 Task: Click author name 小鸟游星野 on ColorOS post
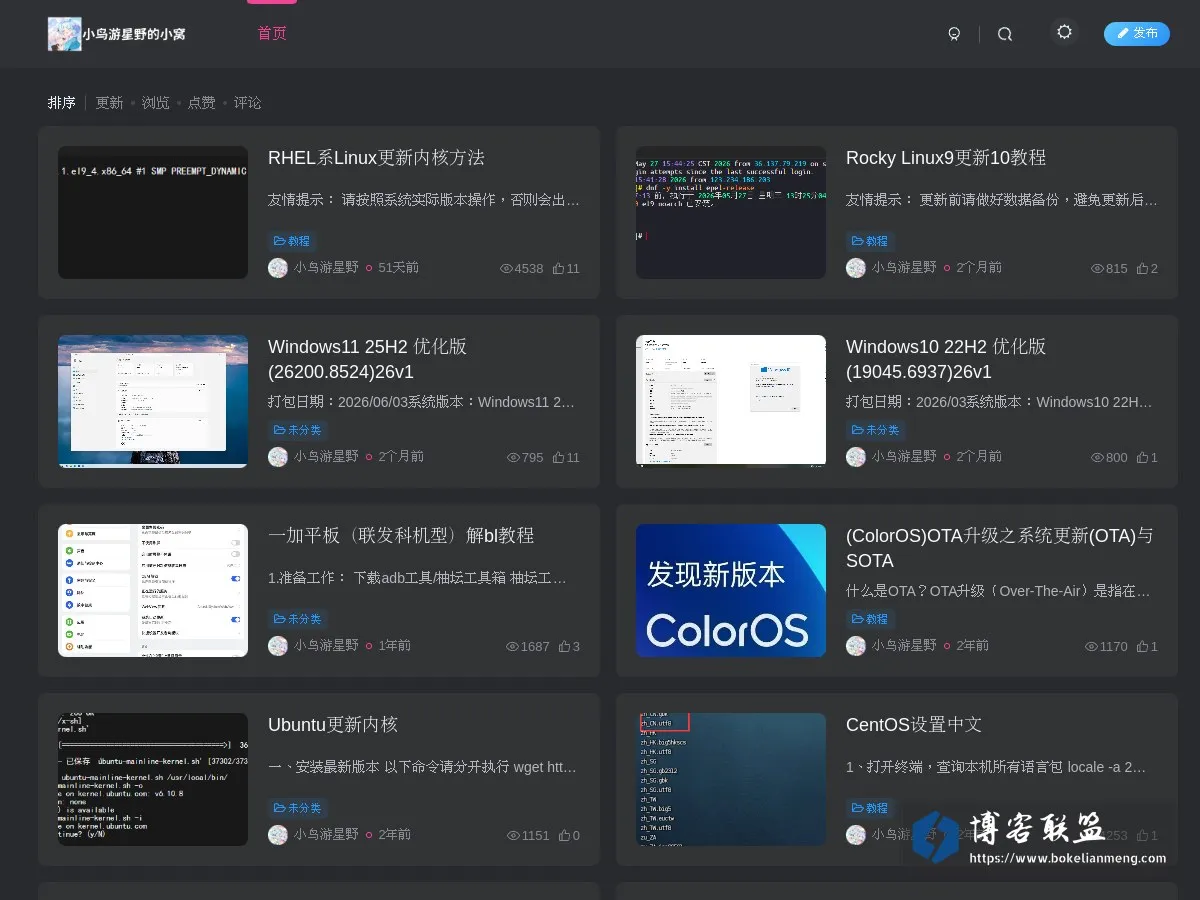[x=904, y=646]
